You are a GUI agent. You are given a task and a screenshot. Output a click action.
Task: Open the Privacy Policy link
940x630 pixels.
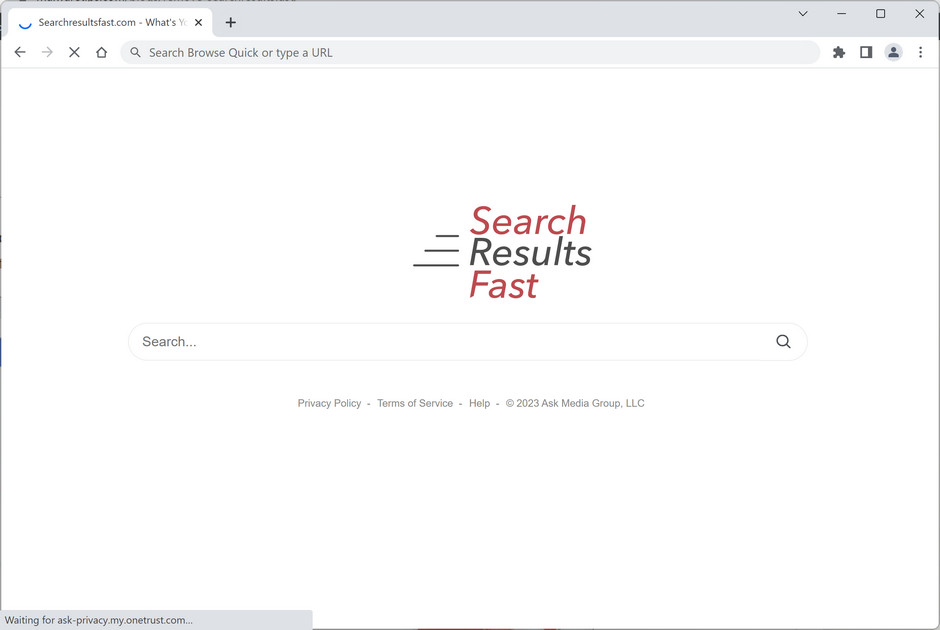tap(329, 403)
